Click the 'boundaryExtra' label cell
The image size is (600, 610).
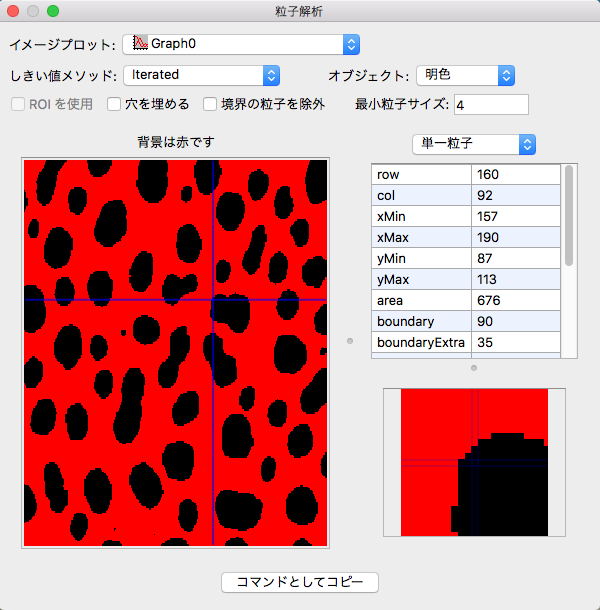(x=421, y=342)
